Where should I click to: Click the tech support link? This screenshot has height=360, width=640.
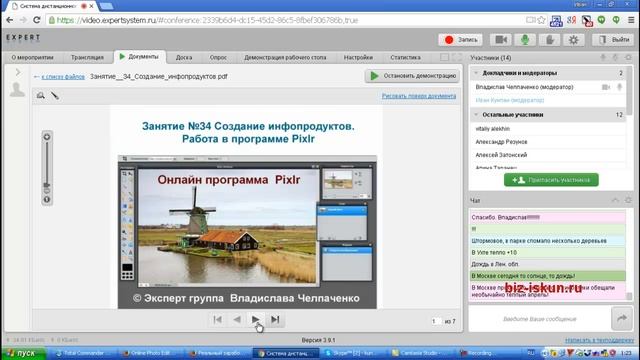point(600,340)
